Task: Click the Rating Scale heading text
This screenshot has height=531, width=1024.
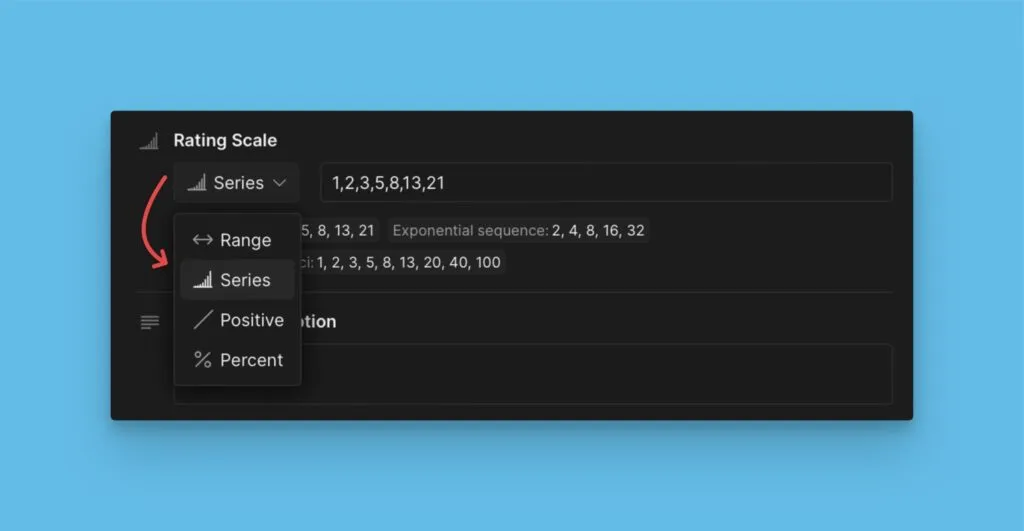Action: coord(225,141)
